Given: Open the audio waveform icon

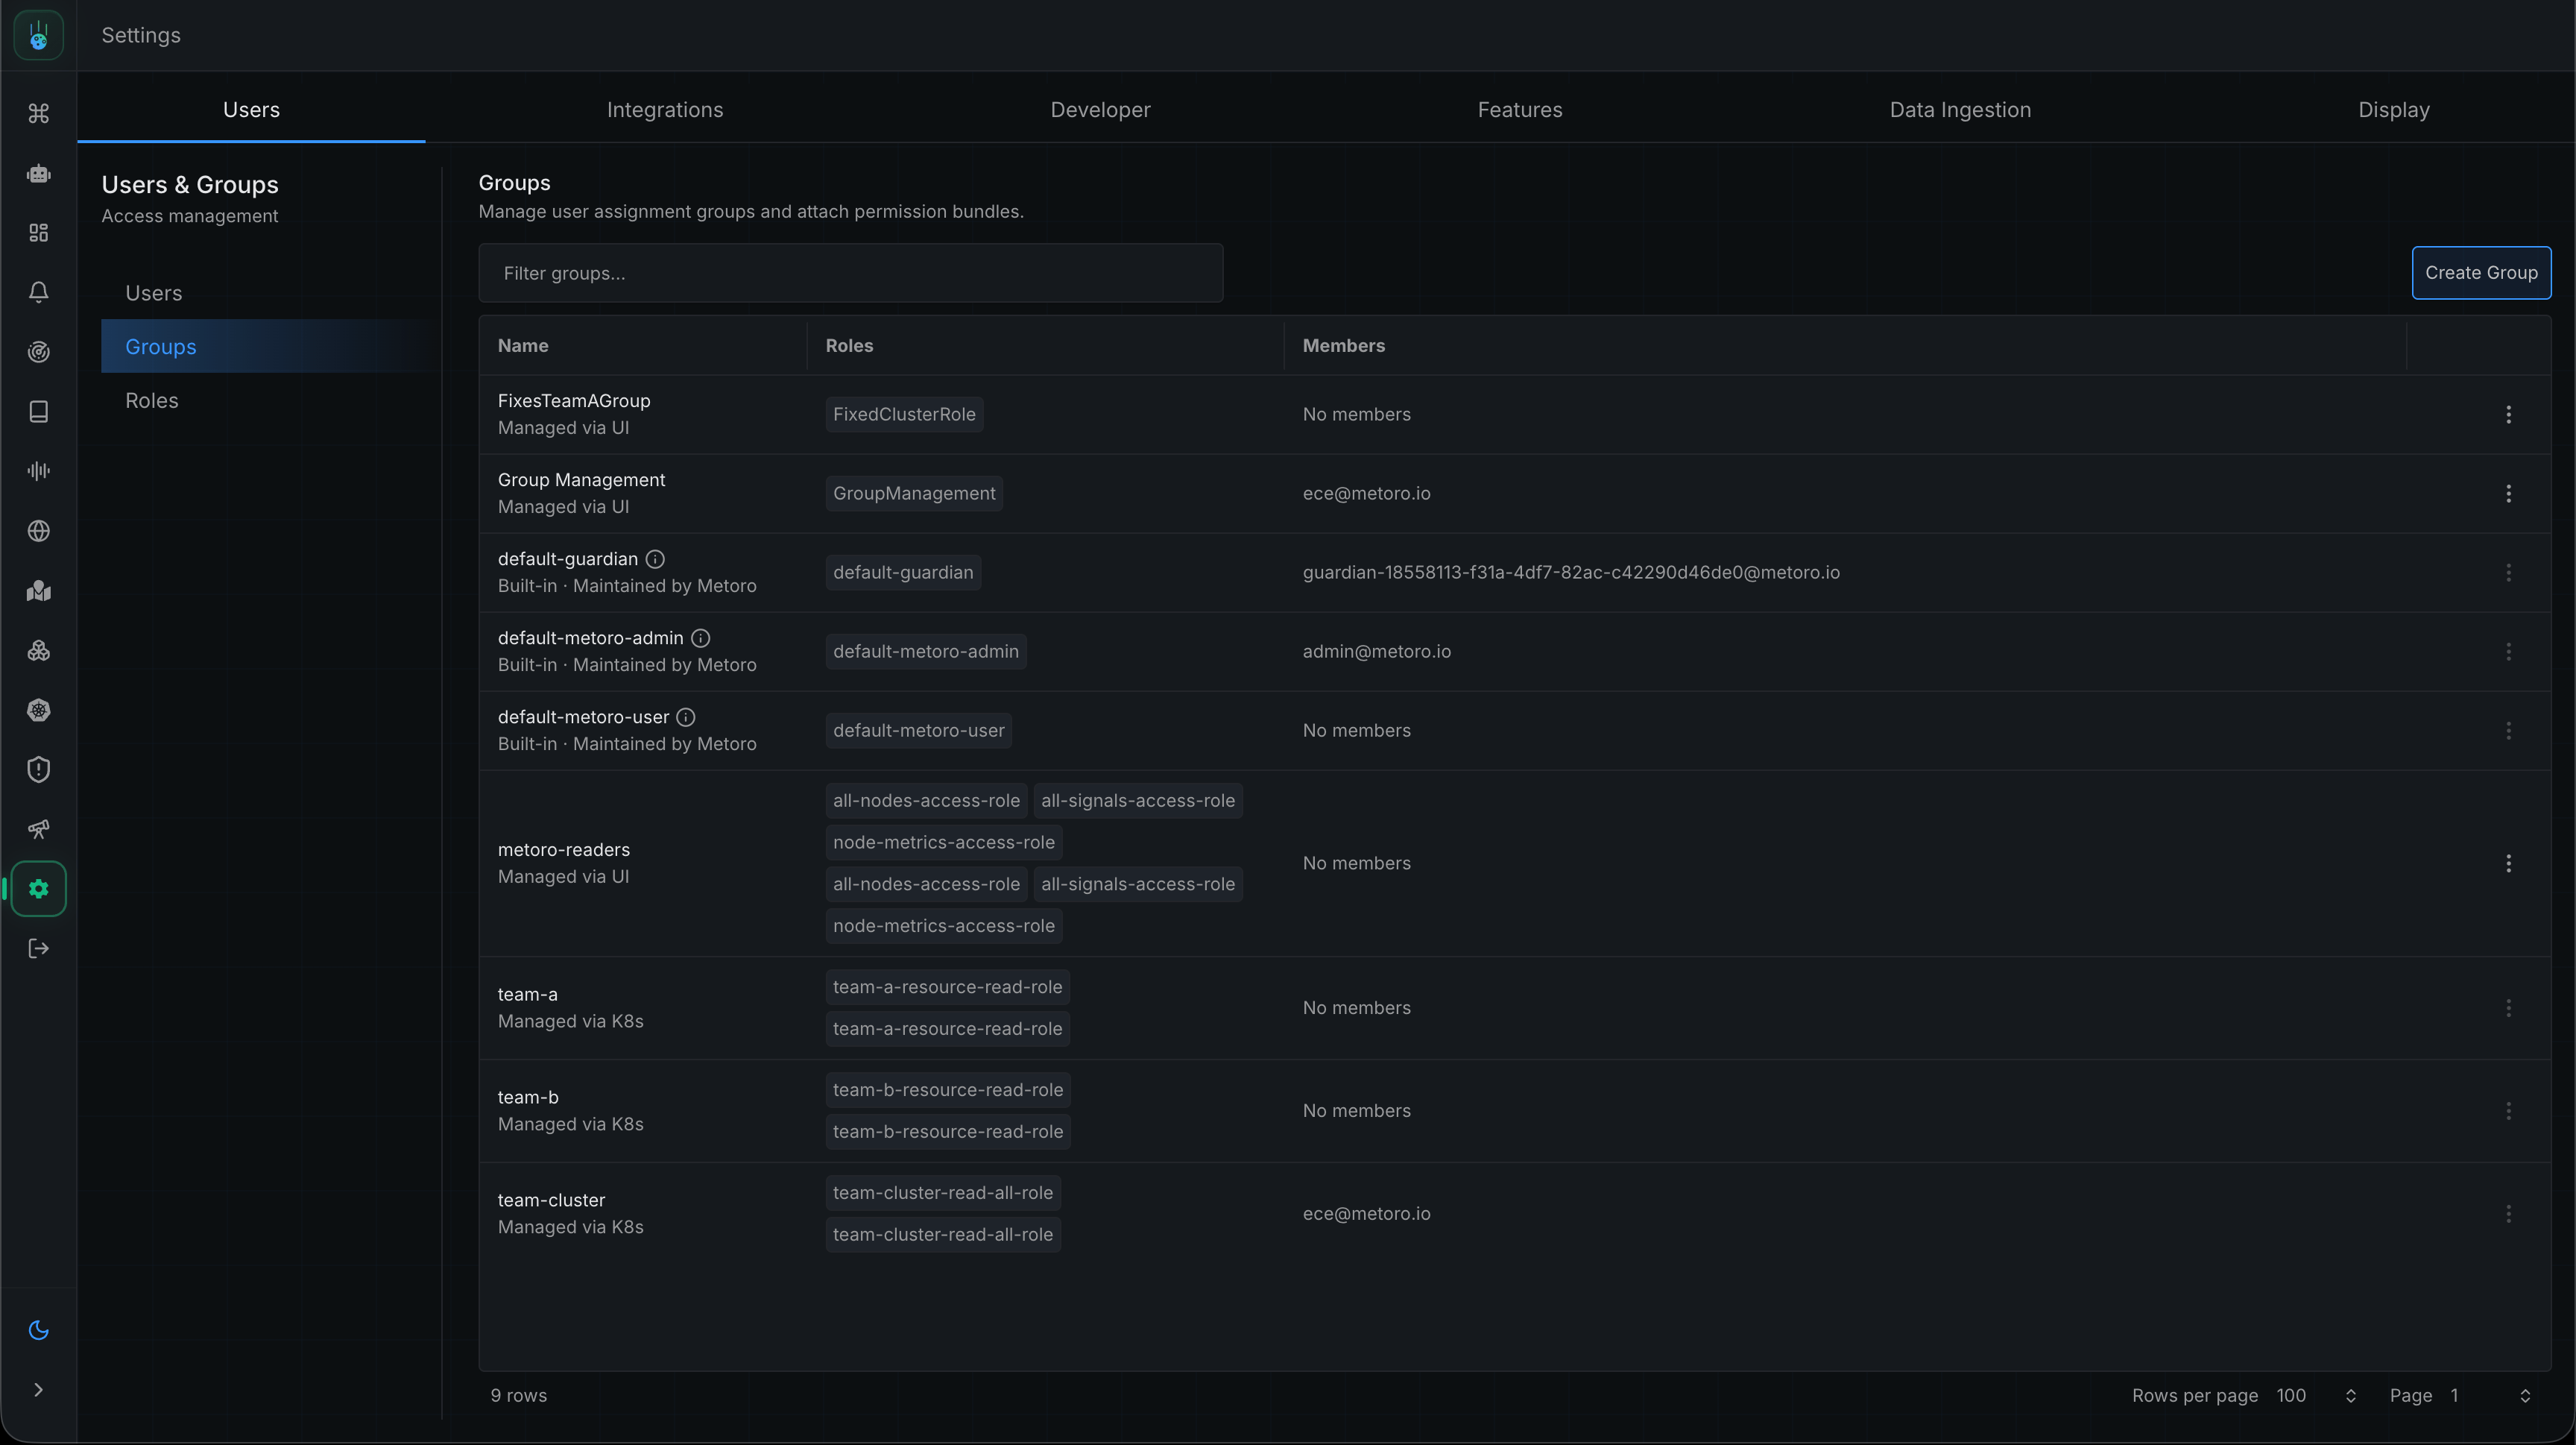Looking at the screenshot, I should coord(38,471).
